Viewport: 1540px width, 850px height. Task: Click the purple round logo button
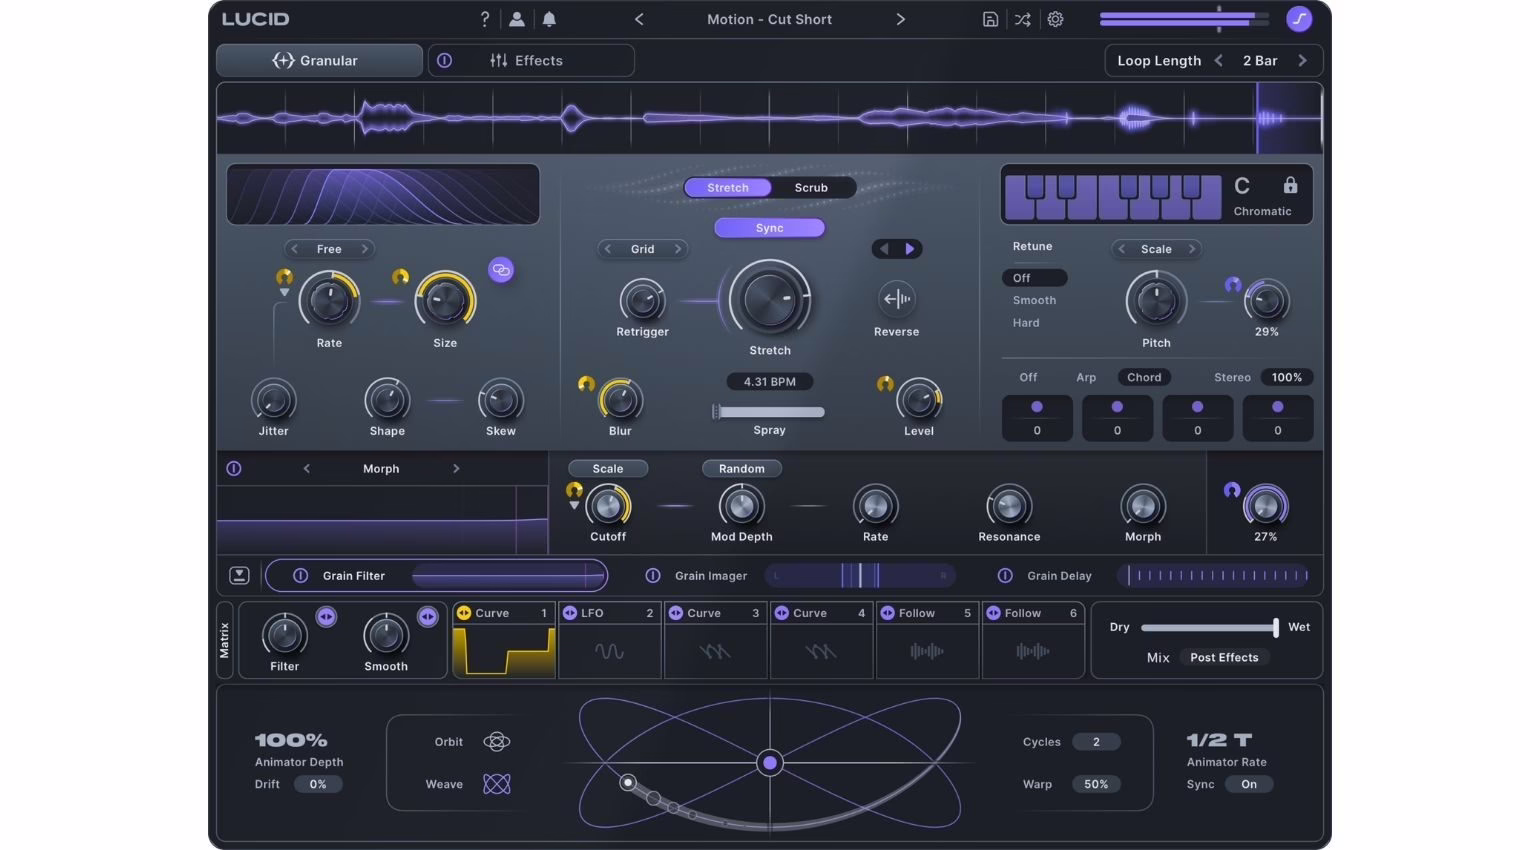1299,19
